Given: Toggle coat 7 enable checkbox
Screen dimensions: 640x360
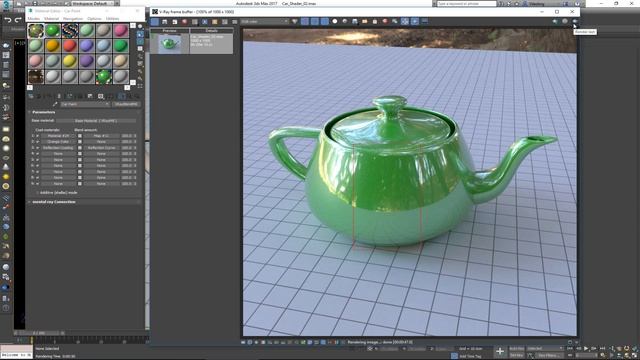Looking at the screenshot, I should pos(38,171).
